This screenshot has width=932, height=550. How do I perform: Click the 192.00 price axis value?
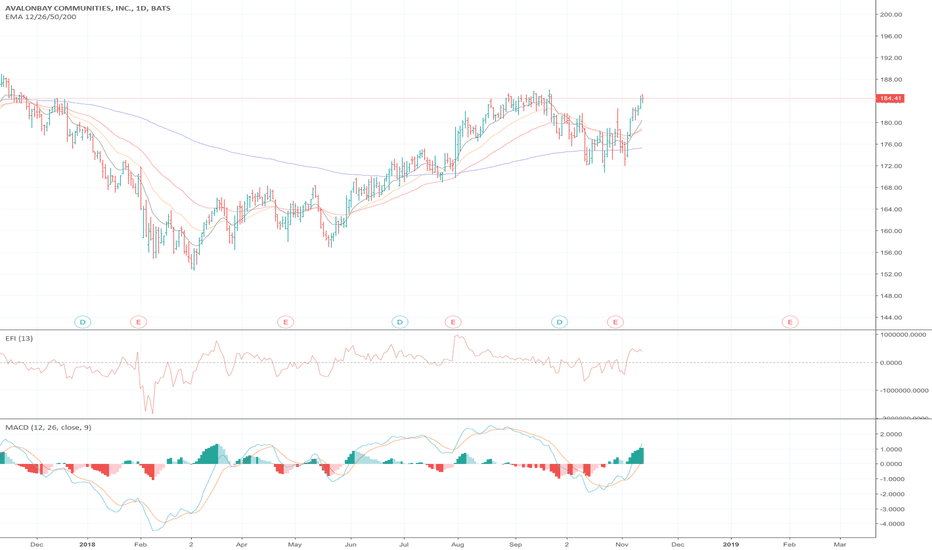[x=891, y=58]
